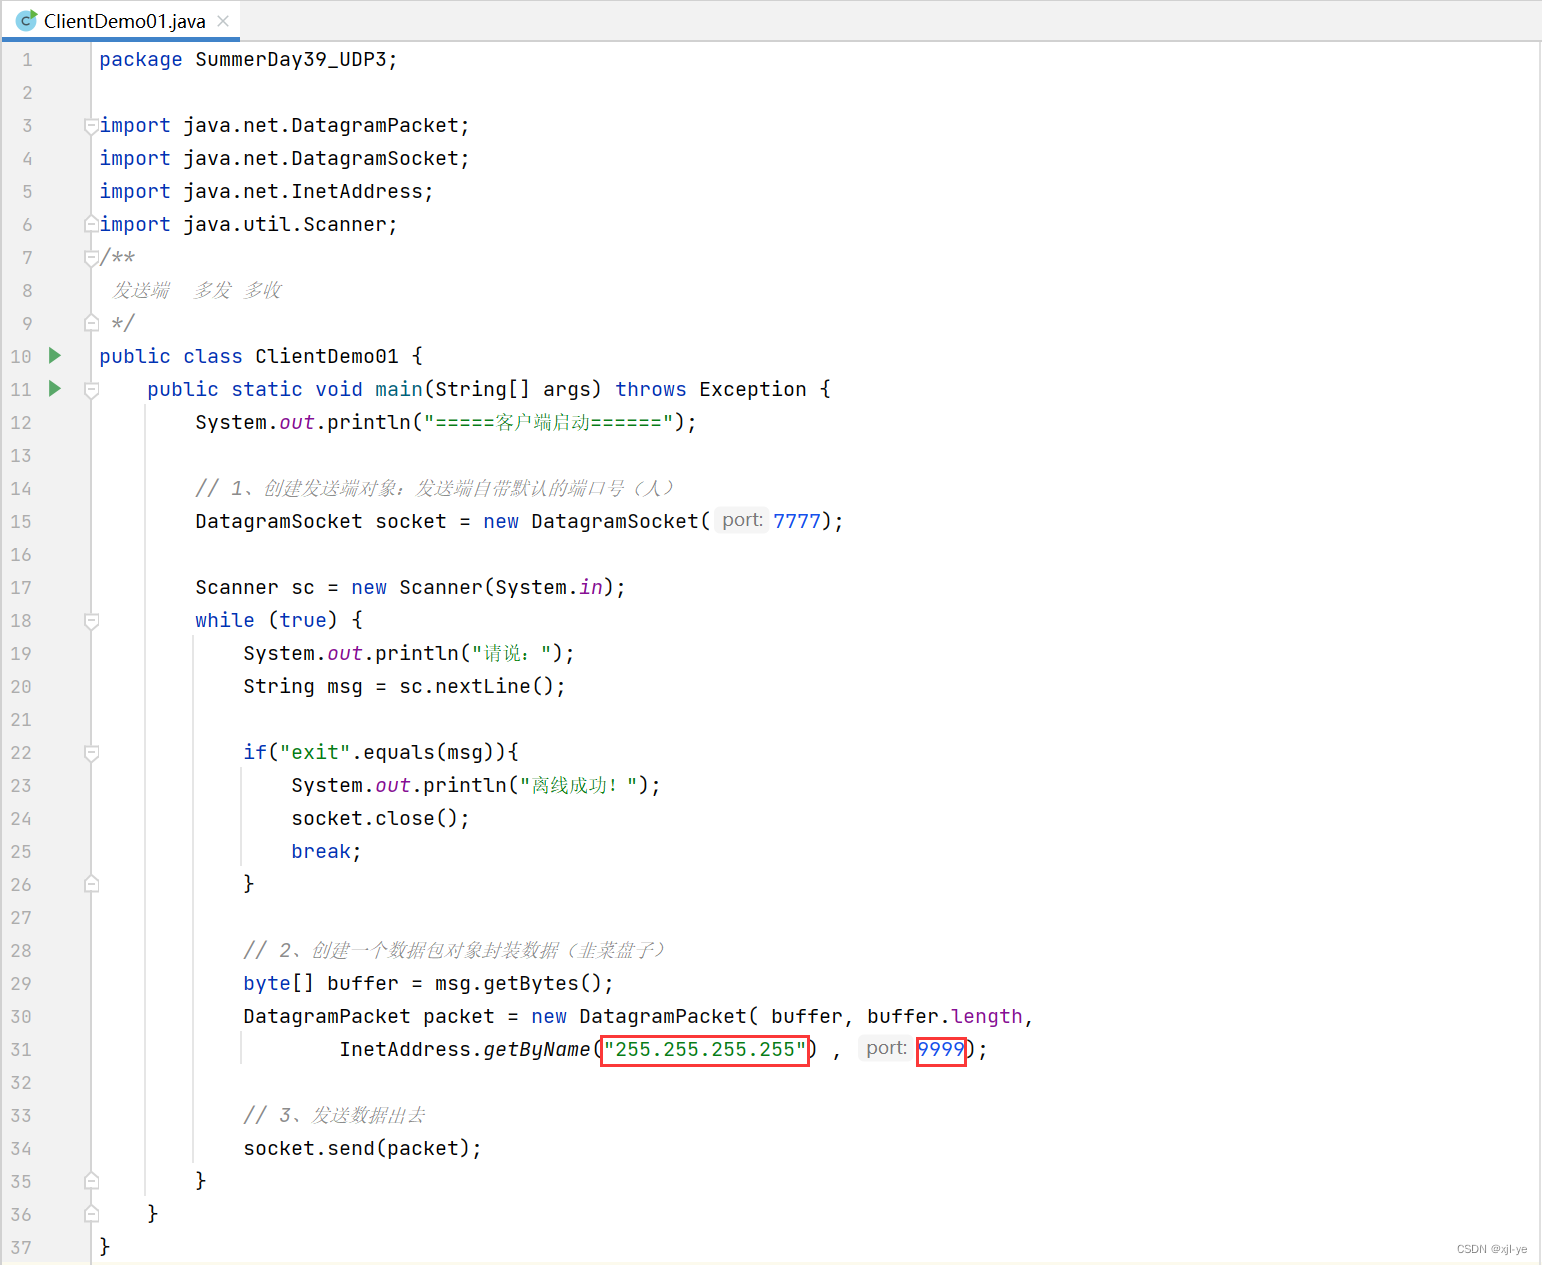1542x1265 pixels.
Task: Click the "=====客户端启动======" string
Action: point(548,423)
